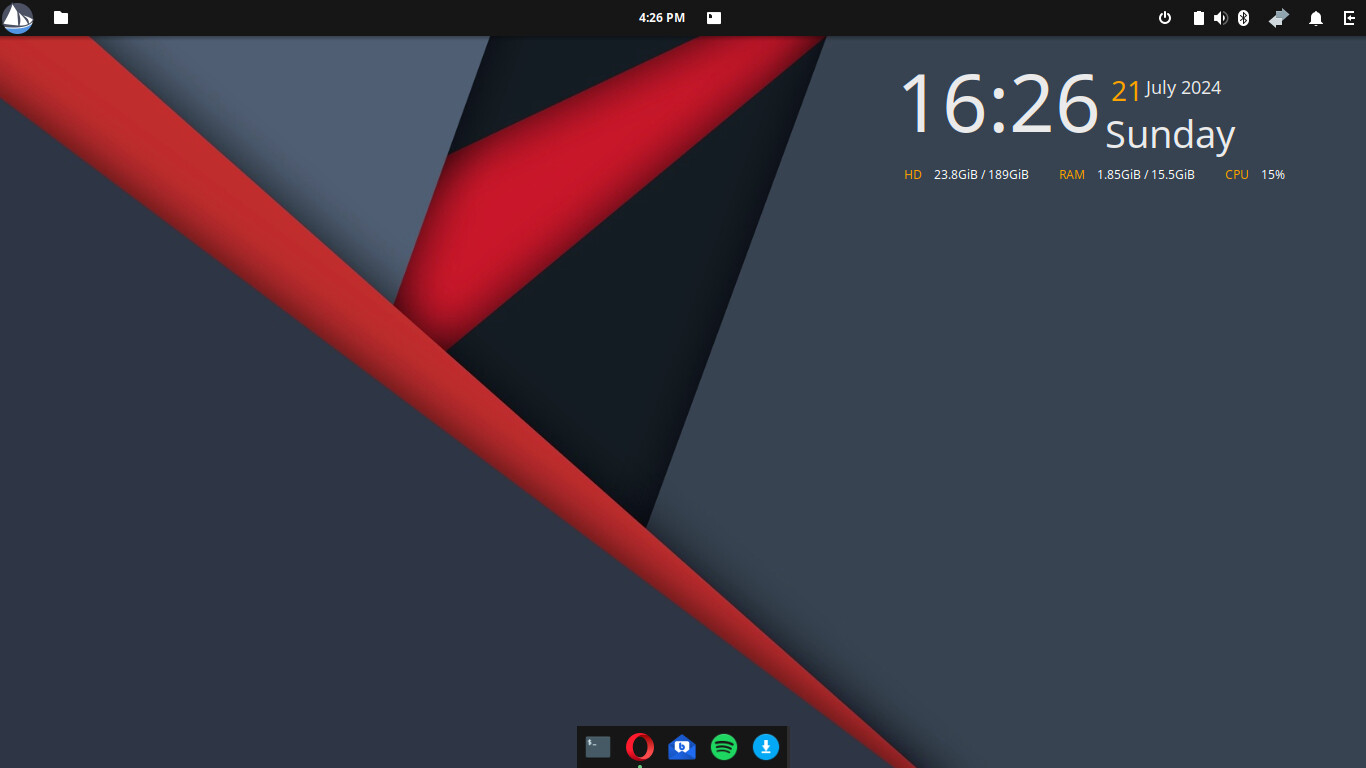This screenshot has width=1366, height=768.
Task: Open the Solus Budgie application menu
Action: 18,18
